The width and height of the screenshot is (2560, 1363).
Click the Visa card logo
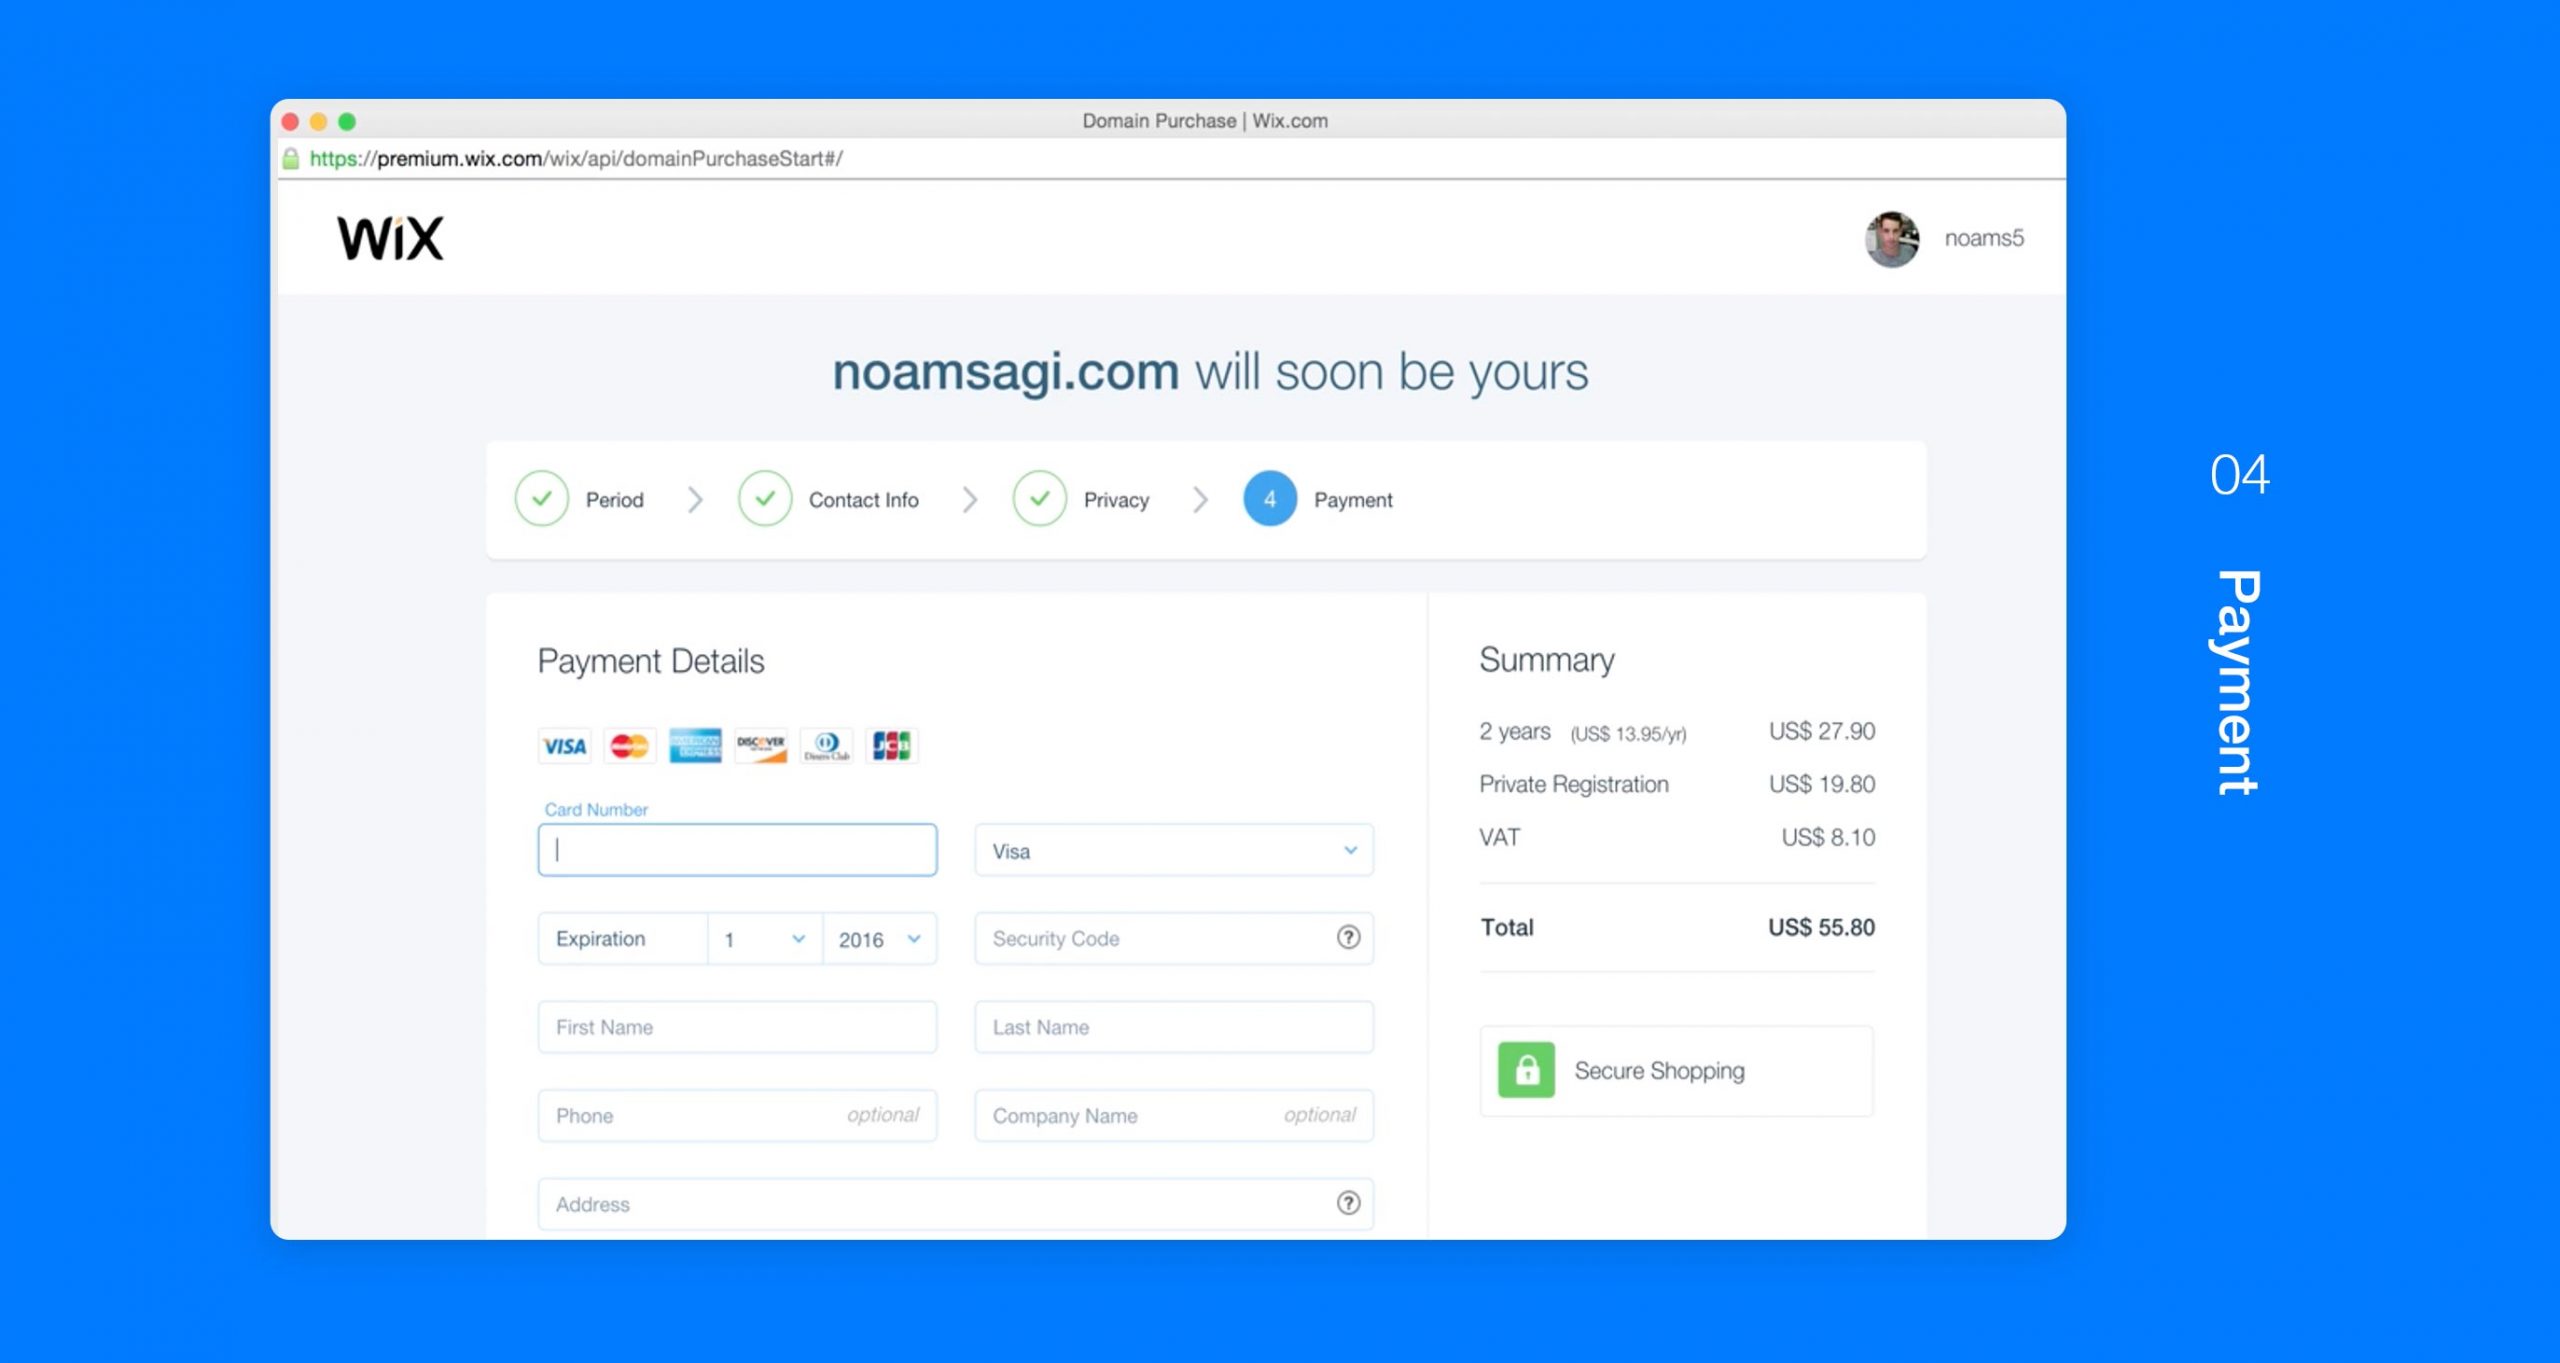pyautogui.click(x=564, y=746)
